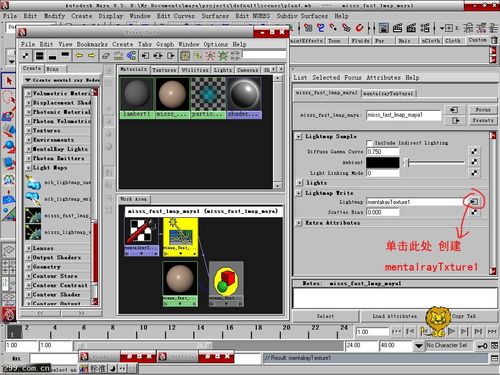The image size is (500, 375).
Task: Show output connections in Hypershade toolbar
Action: (x=171, y=55)
